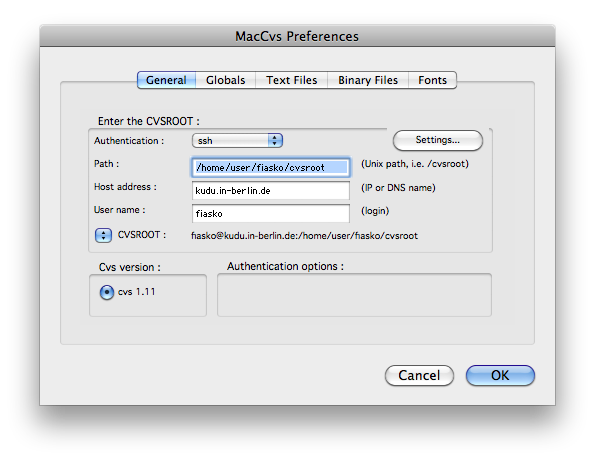Click the Settings... button

point(438,140)
